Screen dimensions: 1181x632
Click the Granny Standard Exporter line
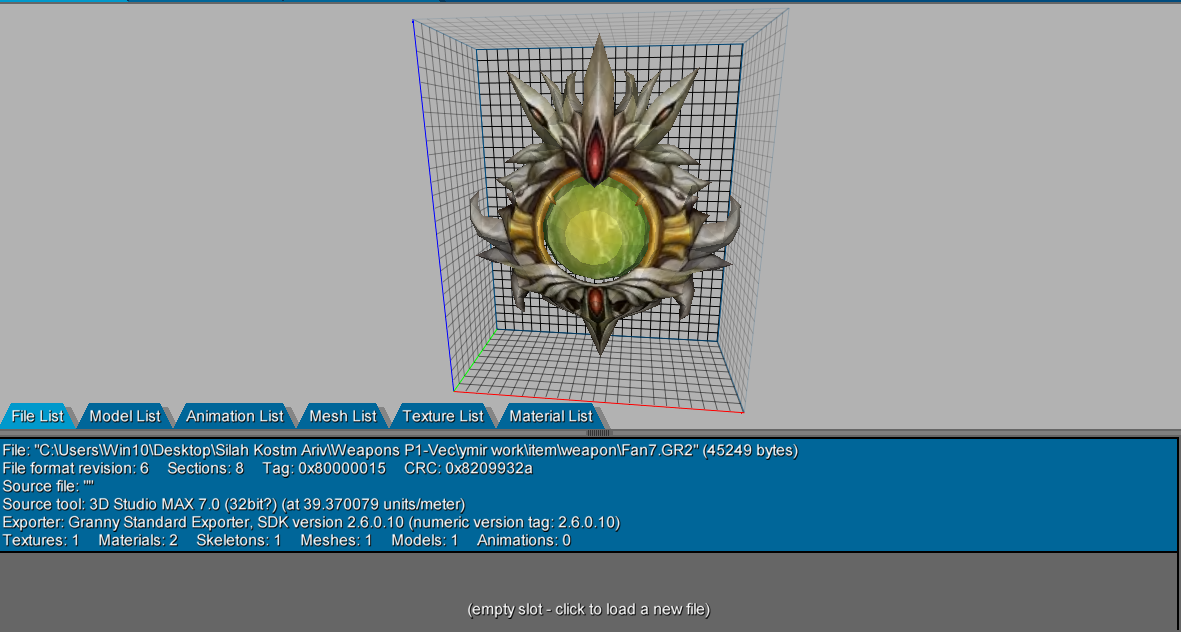(x=311, y=522)
